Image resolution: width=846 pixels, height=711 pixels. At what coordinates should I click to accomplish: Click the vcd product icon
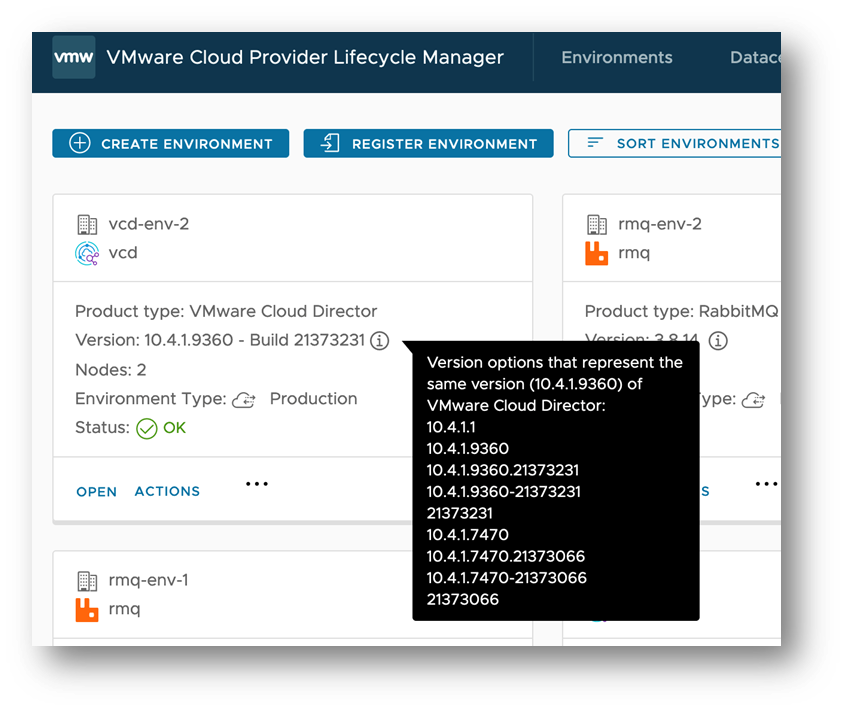(87, 253)
